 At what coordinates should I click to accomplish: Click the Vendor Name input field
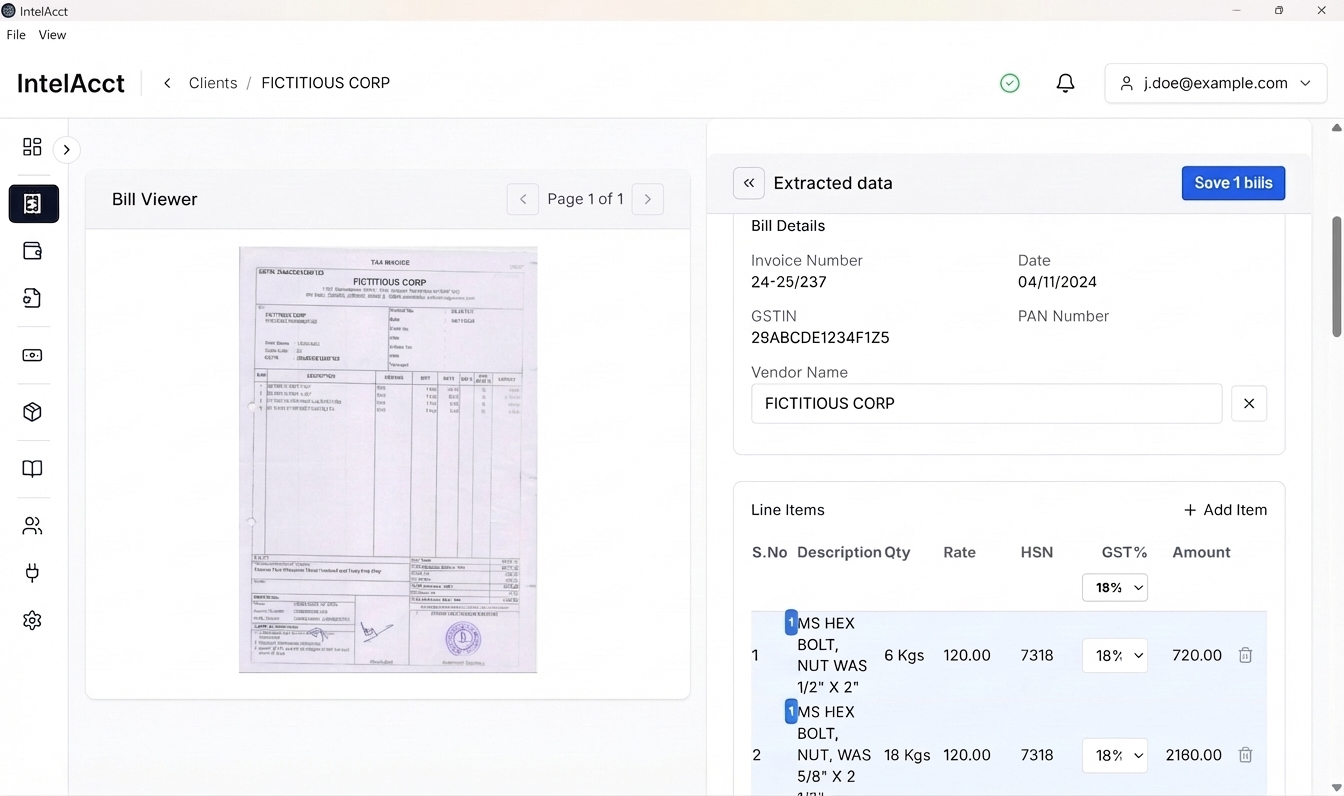tap(985, 404)
